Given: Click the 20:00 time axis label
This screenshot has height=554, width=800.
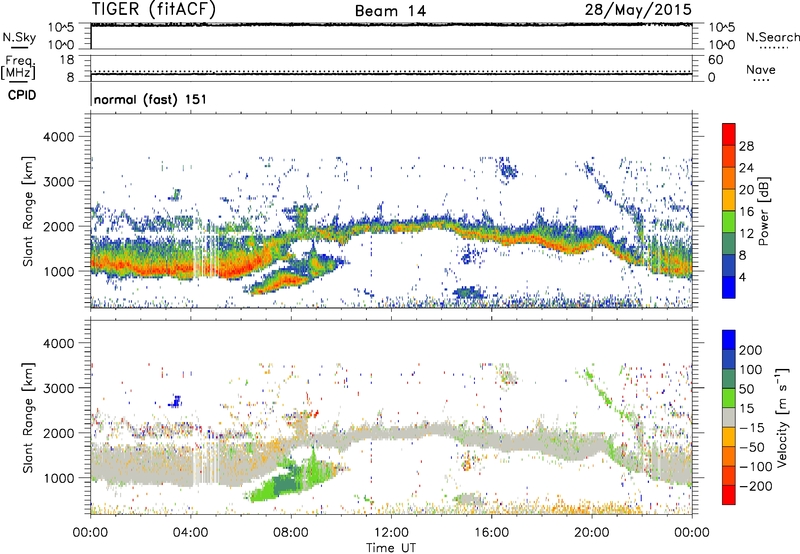Looking at the screenshot, I should coord(592,533).
